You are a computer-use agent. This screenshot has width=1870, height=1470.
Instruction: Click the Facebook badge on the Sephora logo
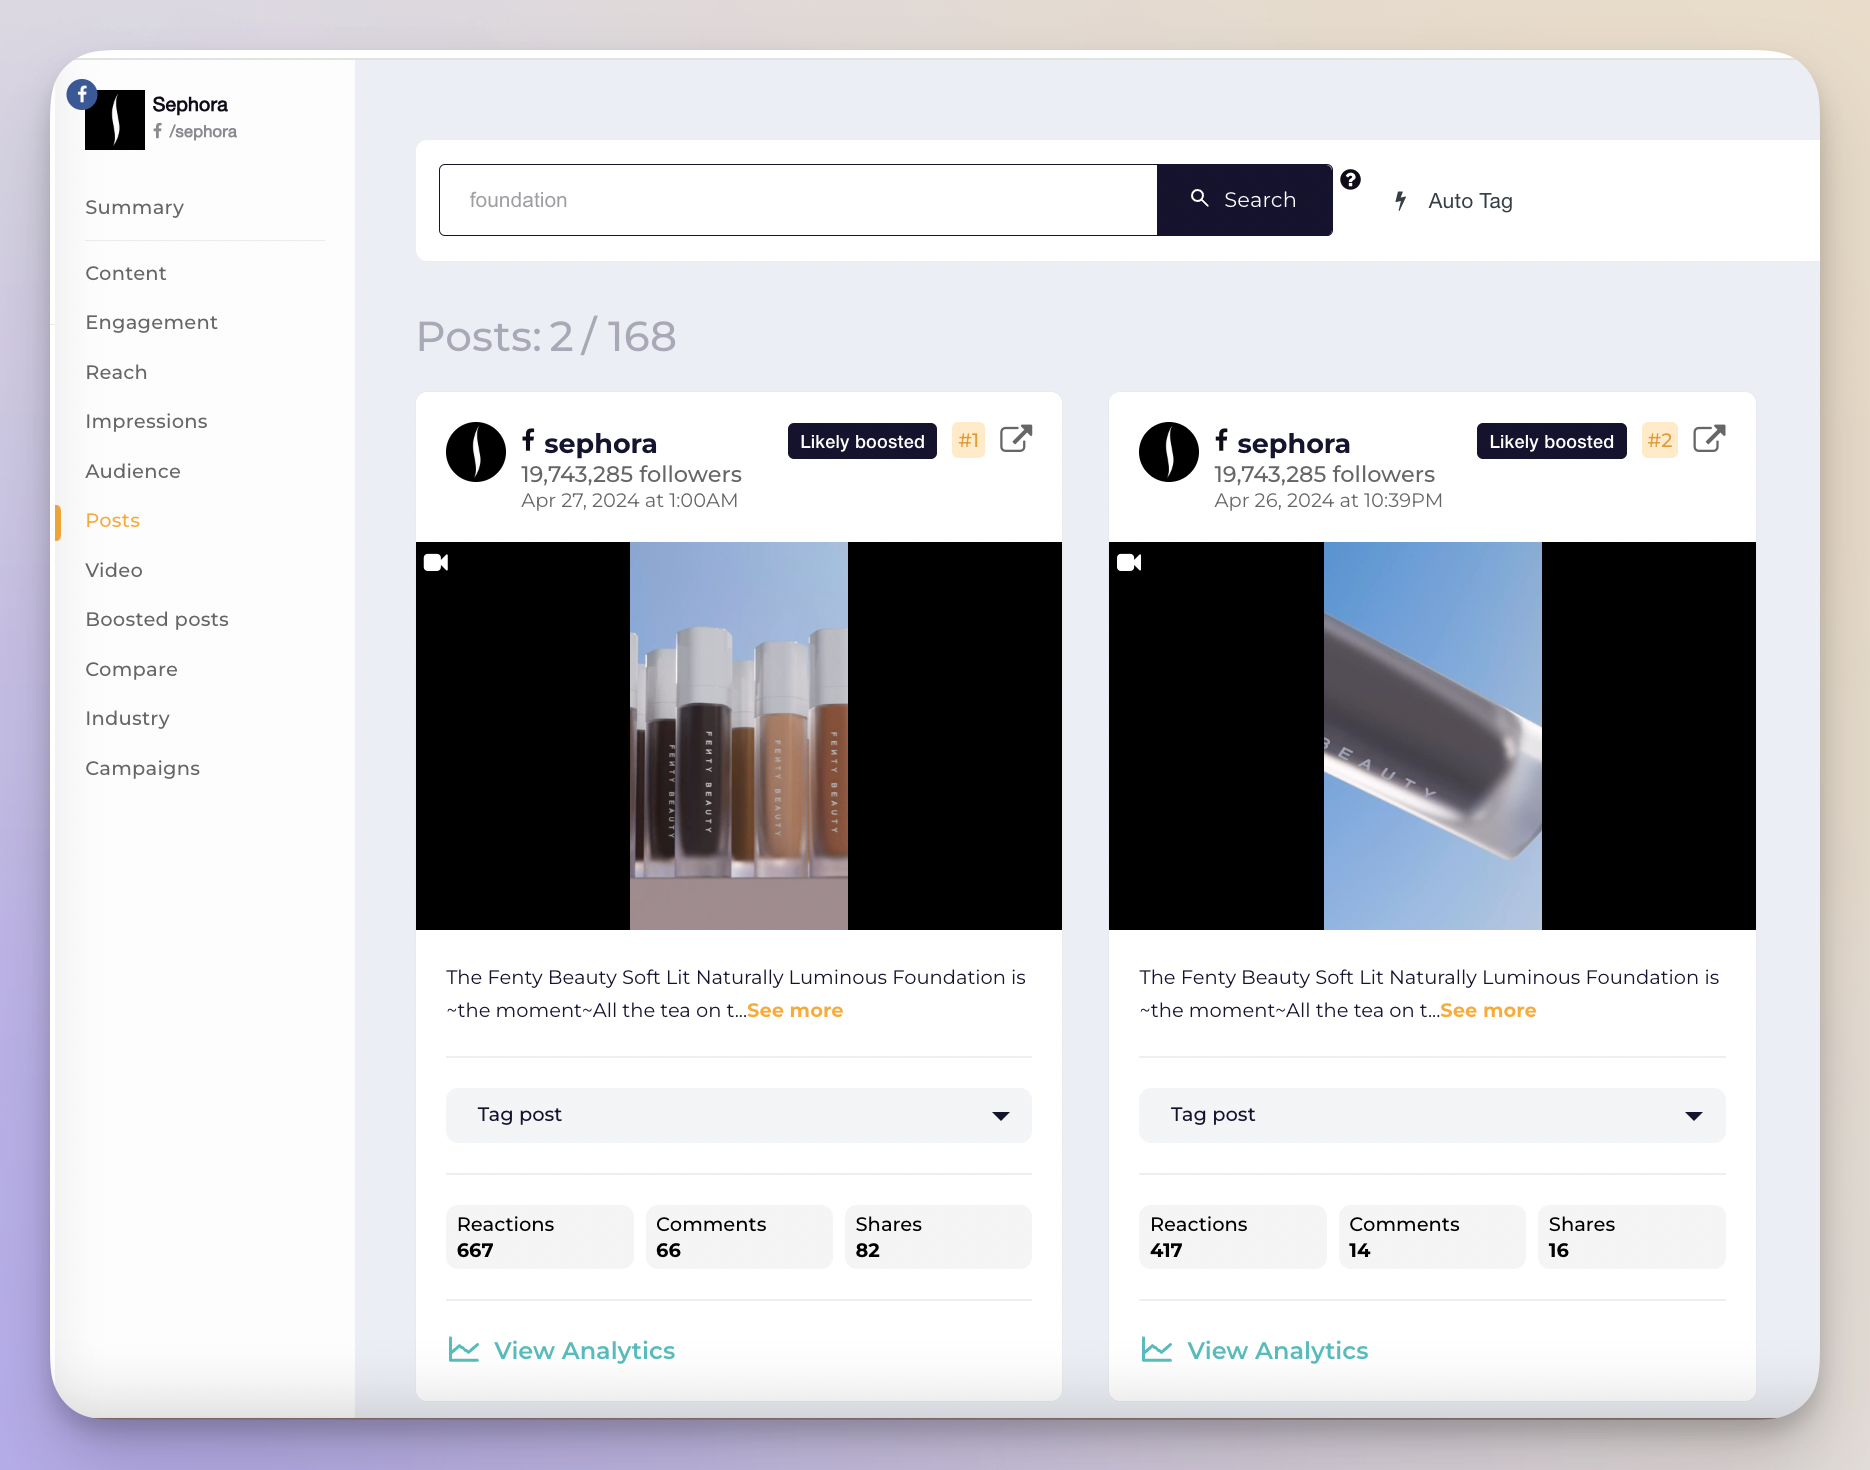tap(82, 95)
